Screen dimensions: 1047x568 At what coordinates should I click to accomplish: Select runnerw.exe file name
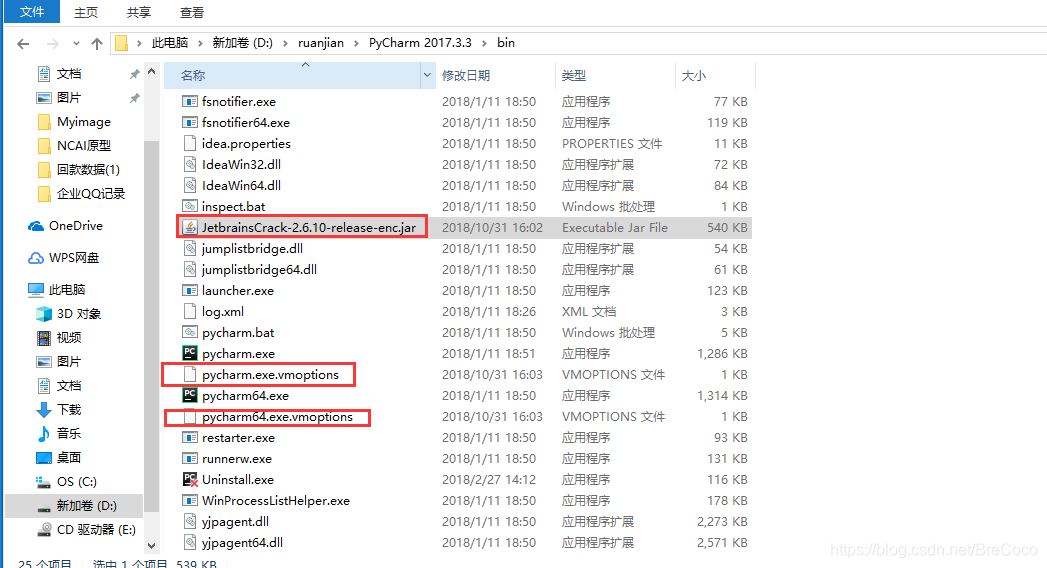236,459
